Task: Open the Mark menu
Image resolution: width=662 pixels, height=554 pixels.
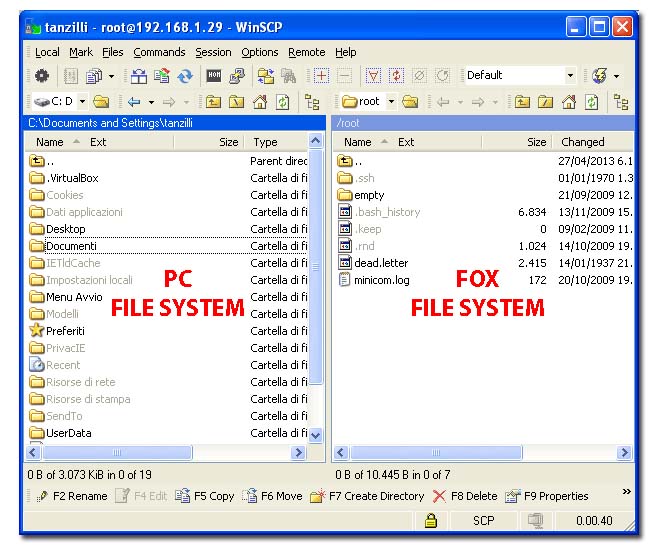Action: [x=81, y=52]
